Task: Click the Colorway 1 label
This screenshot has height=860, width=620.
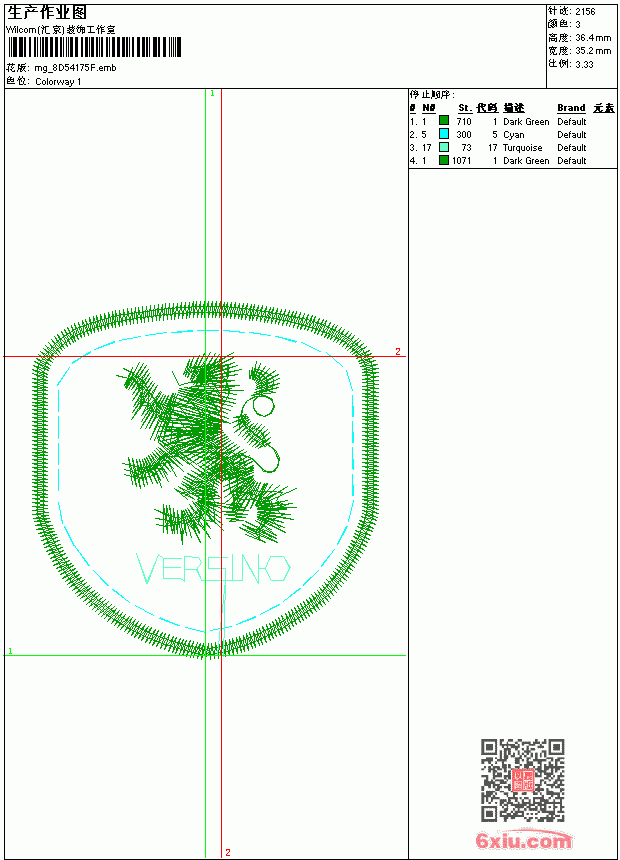Action: [x=58, y=82]
